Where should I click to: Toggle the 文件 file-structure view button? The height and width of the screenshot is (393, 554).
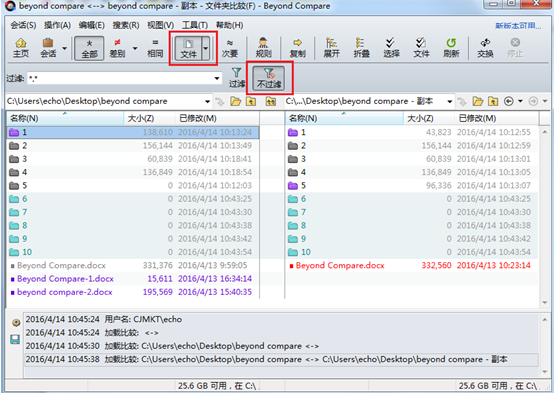pyautogui.click(x=188, y=48)
